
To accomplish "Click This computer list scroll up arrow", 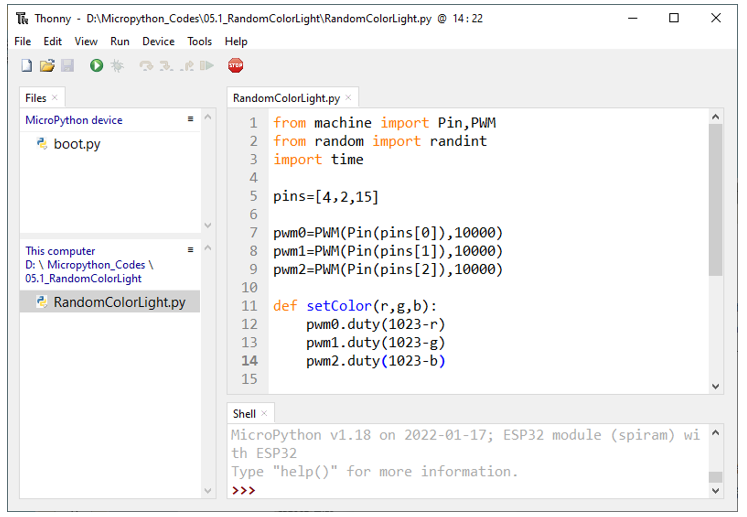I will 208,248.
